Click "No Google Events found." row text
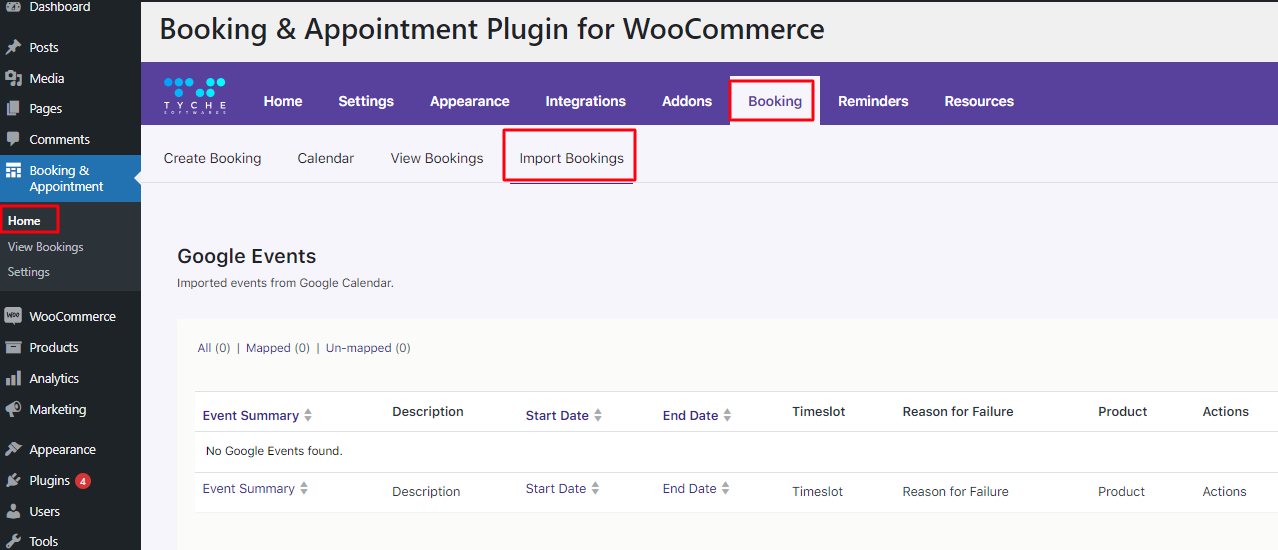The height and width of the screenshot is (550, 1278). [274, 451]
